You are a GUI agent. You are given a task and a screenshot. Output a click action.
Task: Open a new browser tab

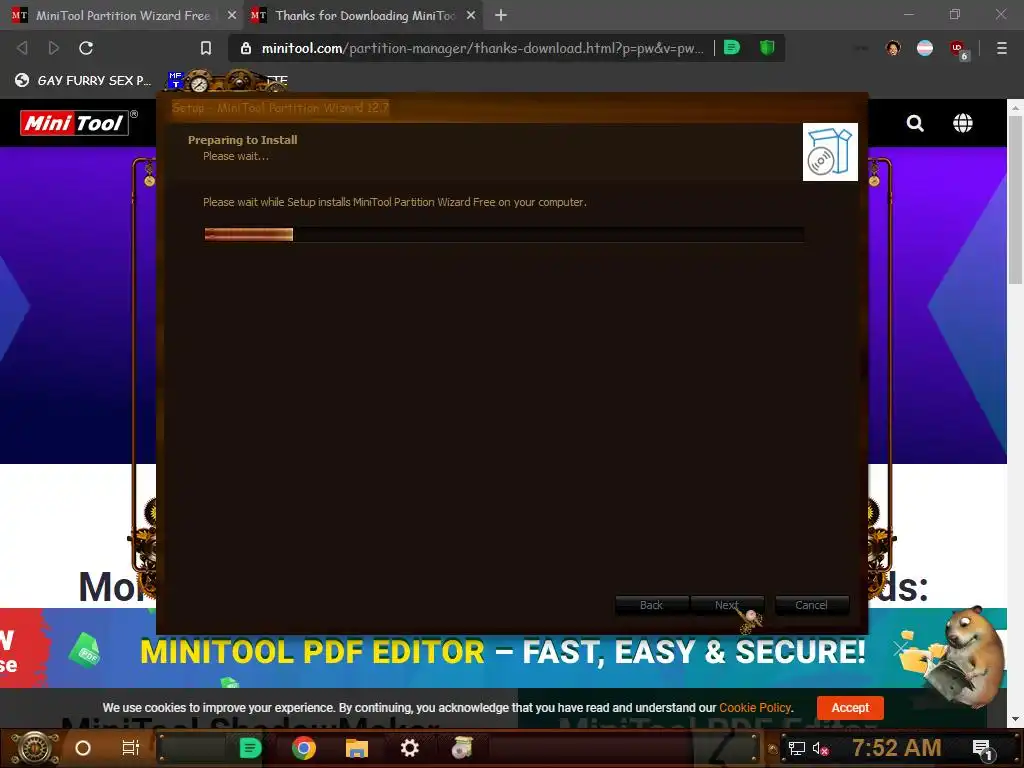click(500, 15)
